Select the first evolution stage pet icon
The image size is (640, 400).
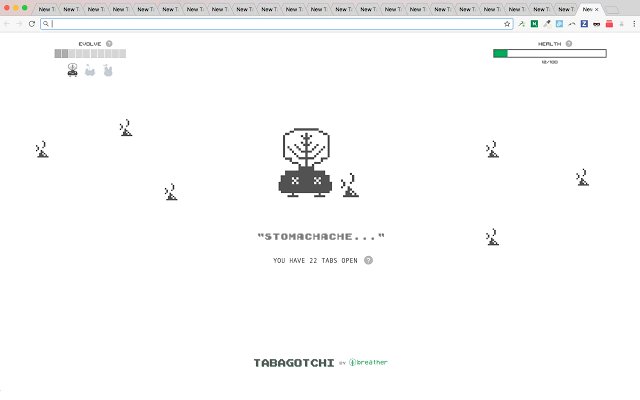pyautogui.click(x=73, y=70)
